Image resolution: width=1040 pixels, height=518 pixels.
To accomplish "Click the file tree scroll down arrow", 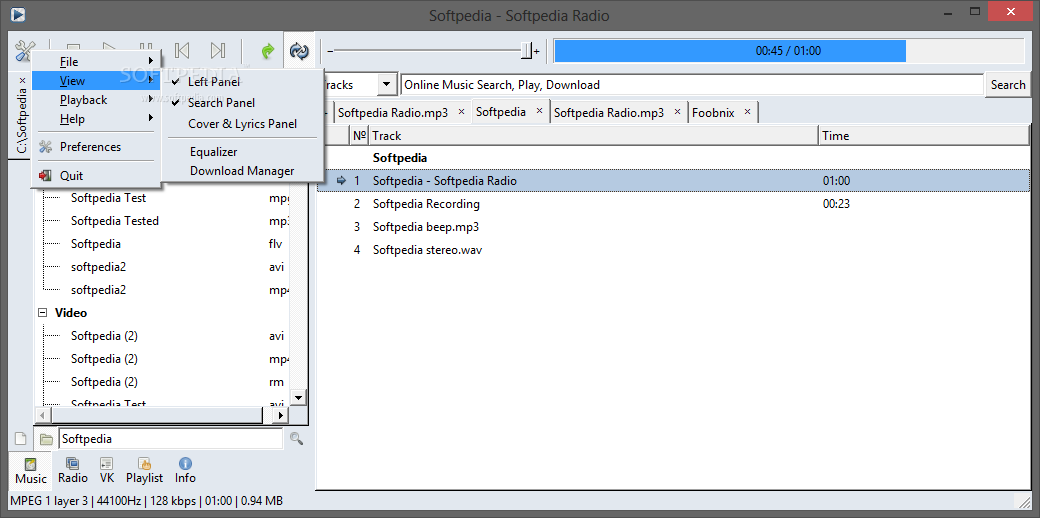I will pos(298,398).
